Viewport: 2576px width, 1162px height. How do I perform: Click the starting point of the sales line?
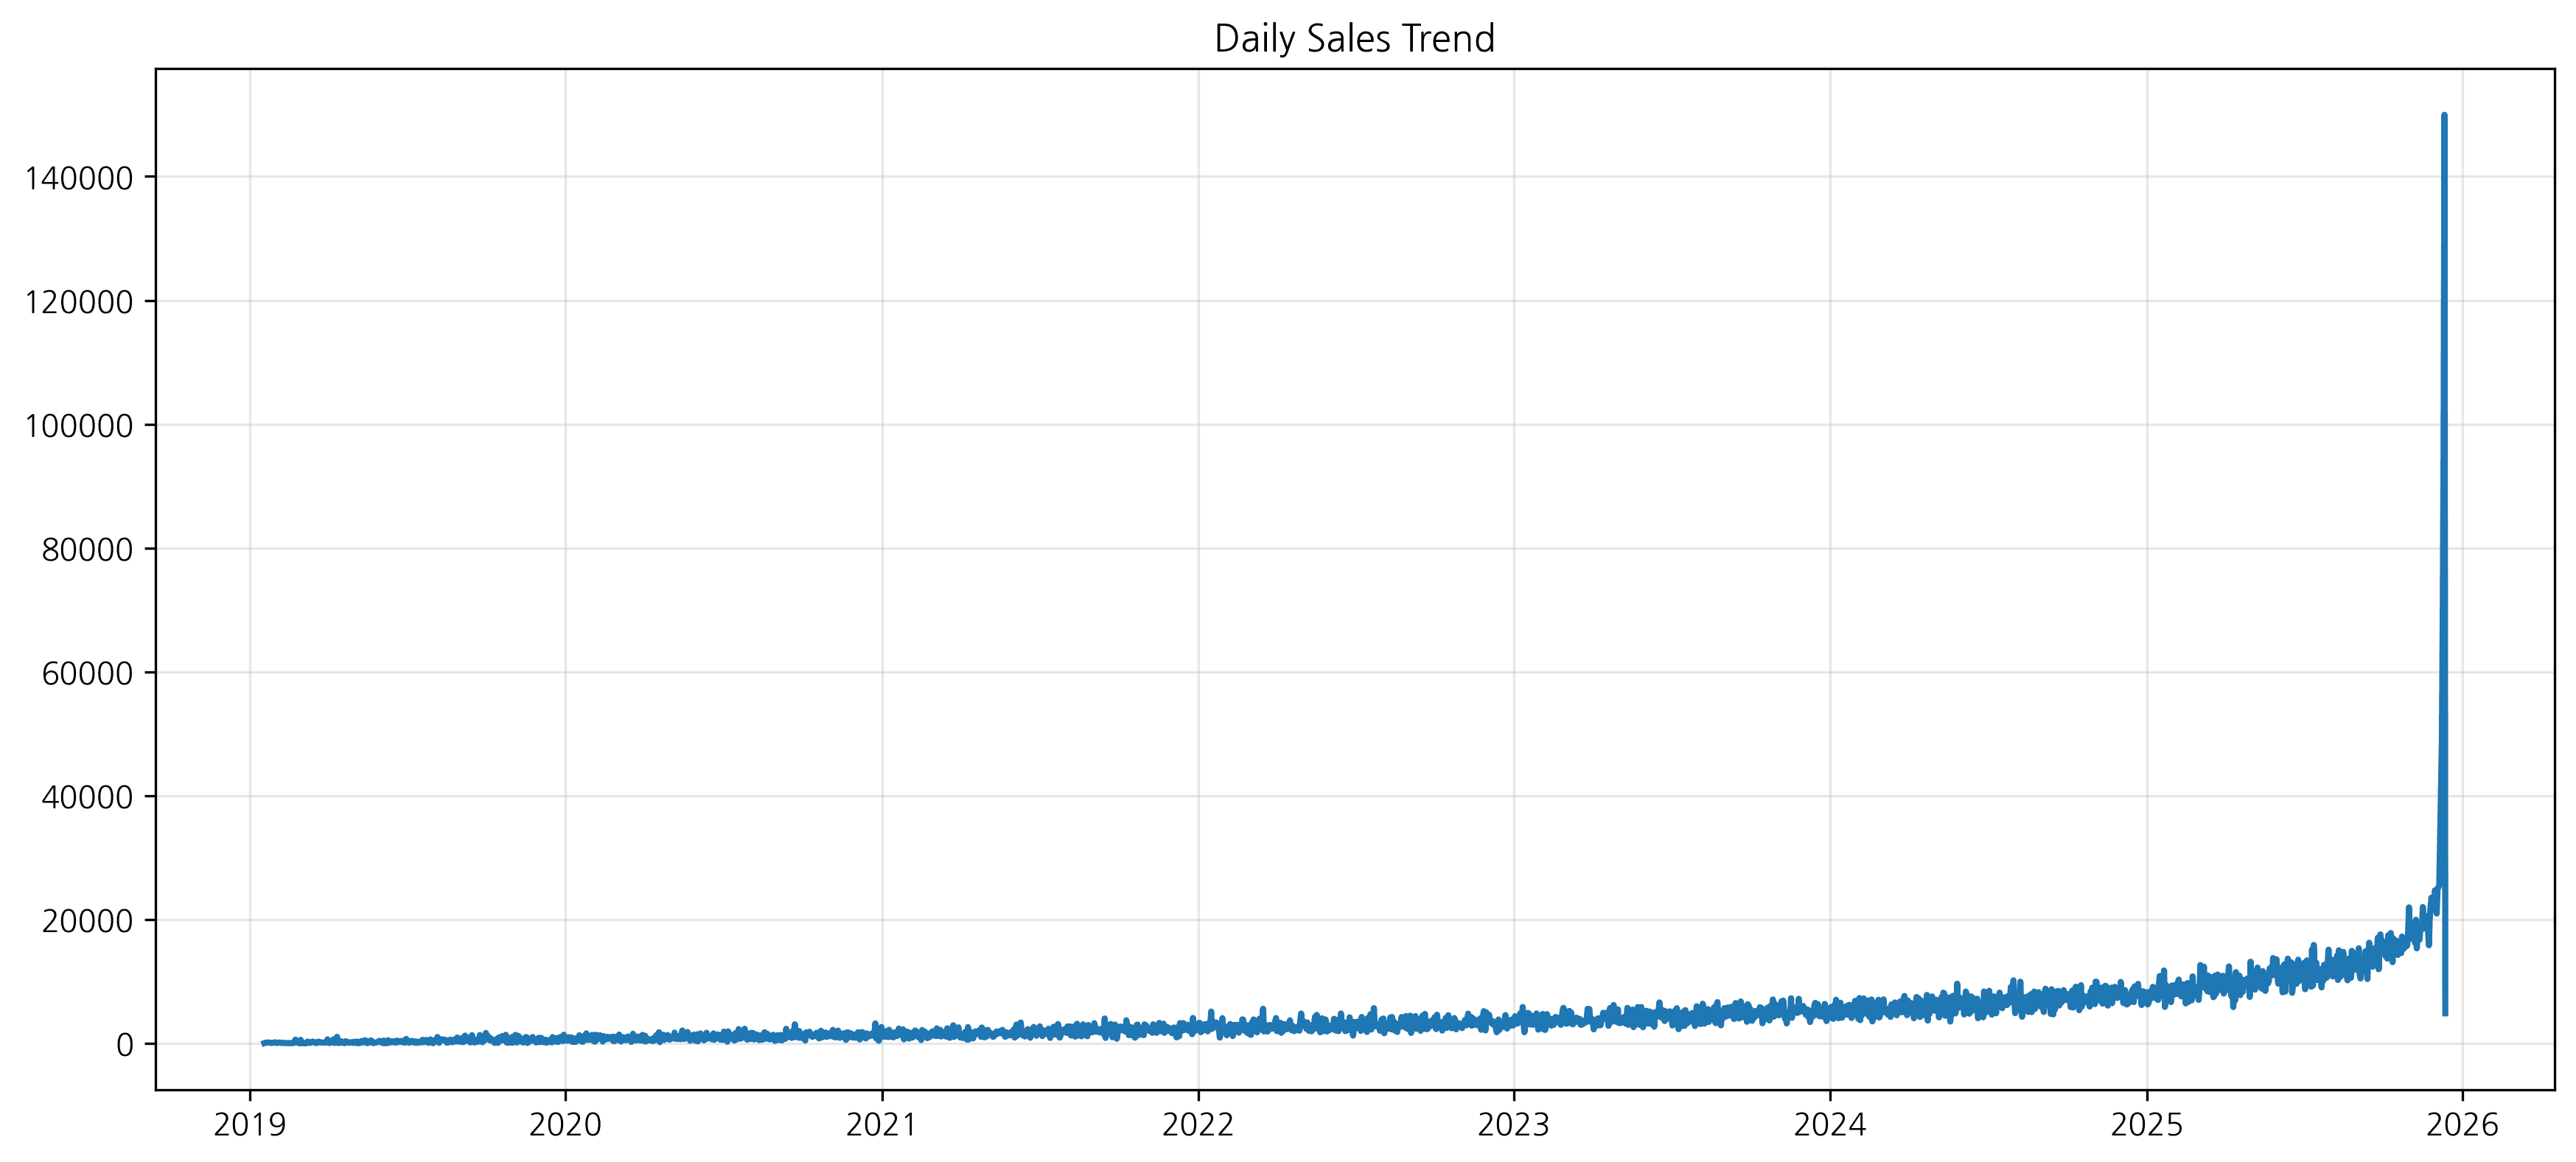[x=263, y=1043]
